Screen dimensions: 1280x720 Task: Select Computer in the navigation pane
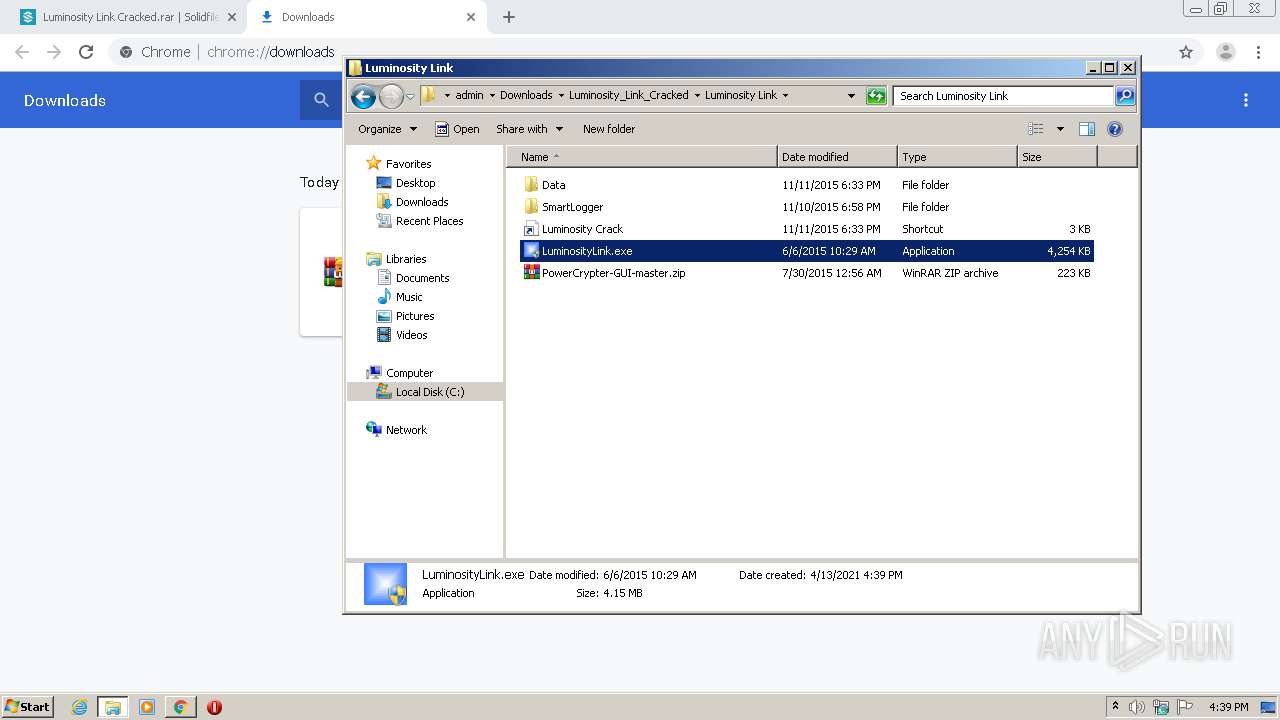(400, 373)
